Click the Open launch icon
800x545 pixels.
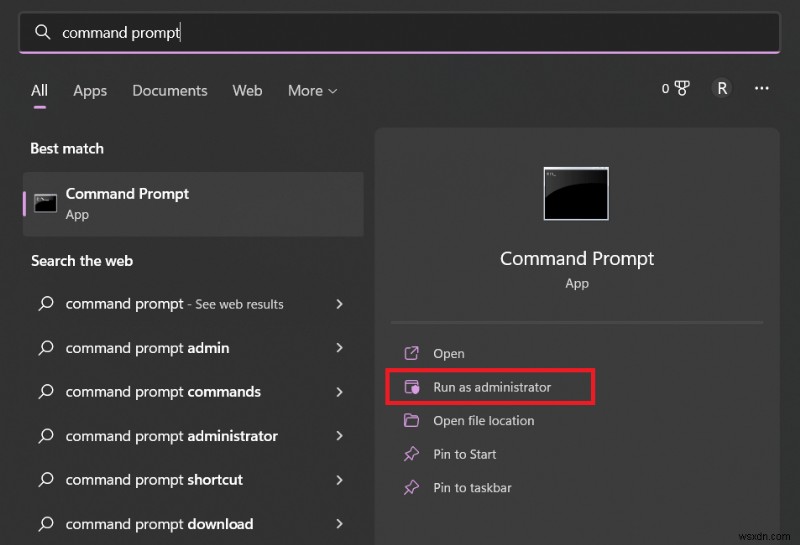tap(411, 353)
